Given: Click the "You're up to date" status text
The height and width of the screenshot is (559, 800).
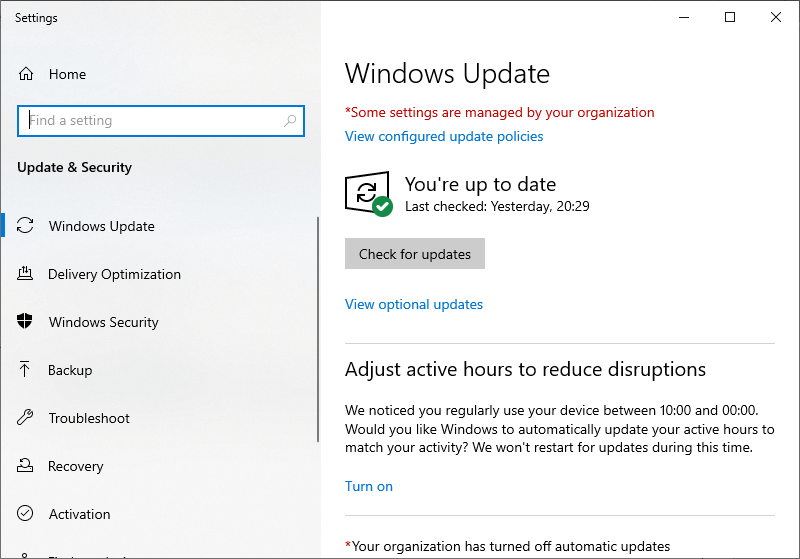Looking at the screenshot, I should (x=481, y=185).
